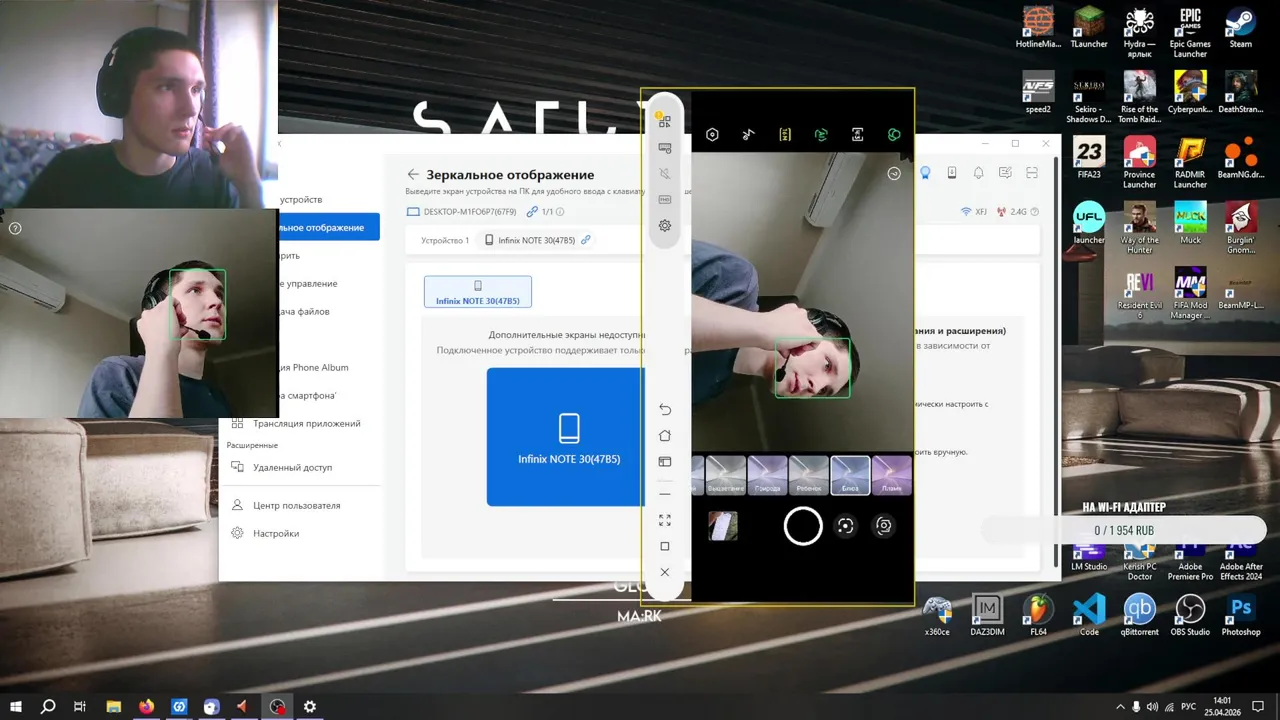Open taskbar search
The height and width of the screenshot is (720, 1280).
click(48, 706)
